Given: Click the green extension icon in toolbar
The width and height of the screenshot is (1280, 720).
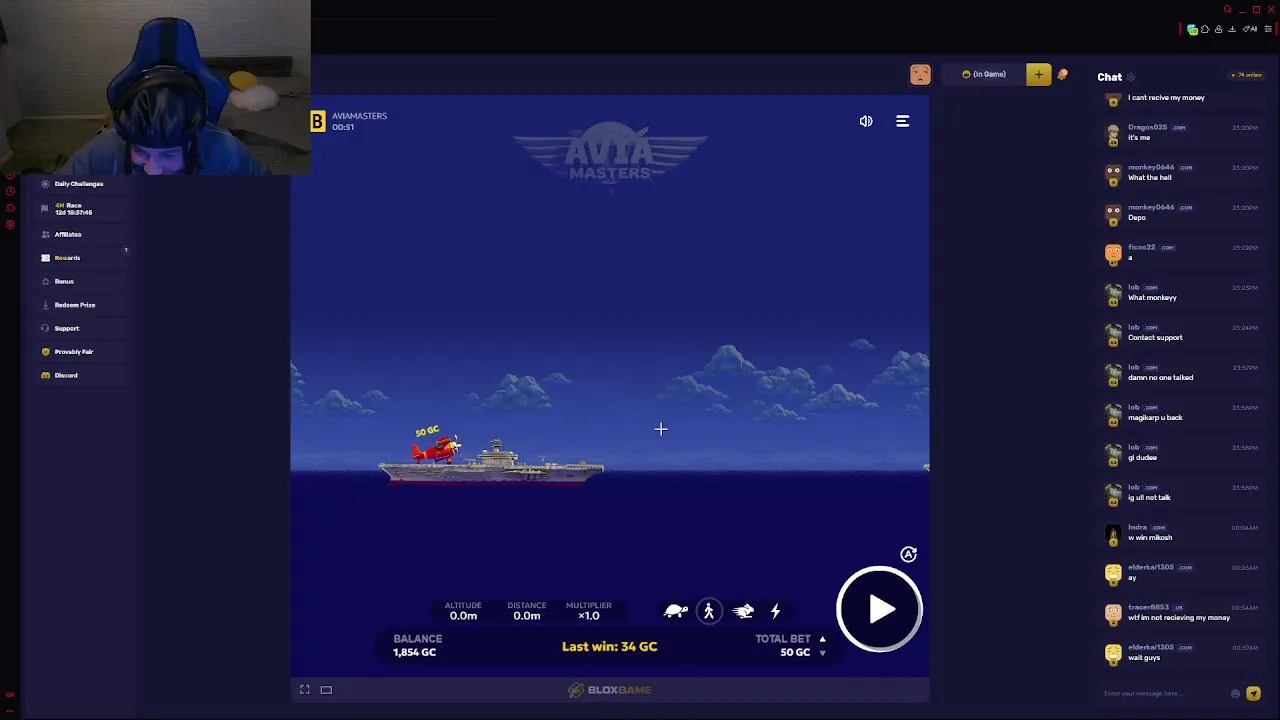Looking at the screenshot, I should pos(1192,30).
